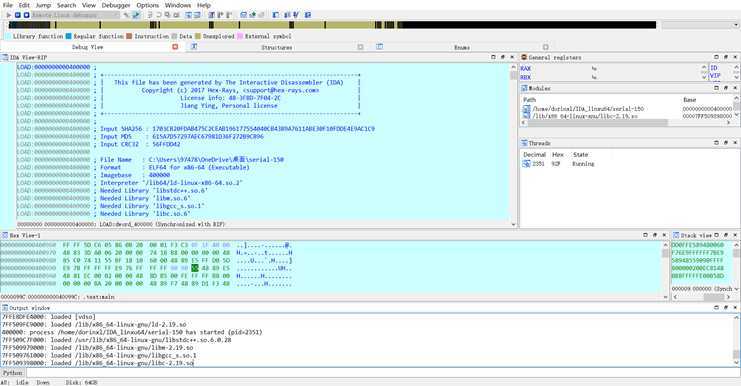Open the Windows menu
Viewport: 741px width, 386px height.
pyautogui.click(x=178, y=5)
